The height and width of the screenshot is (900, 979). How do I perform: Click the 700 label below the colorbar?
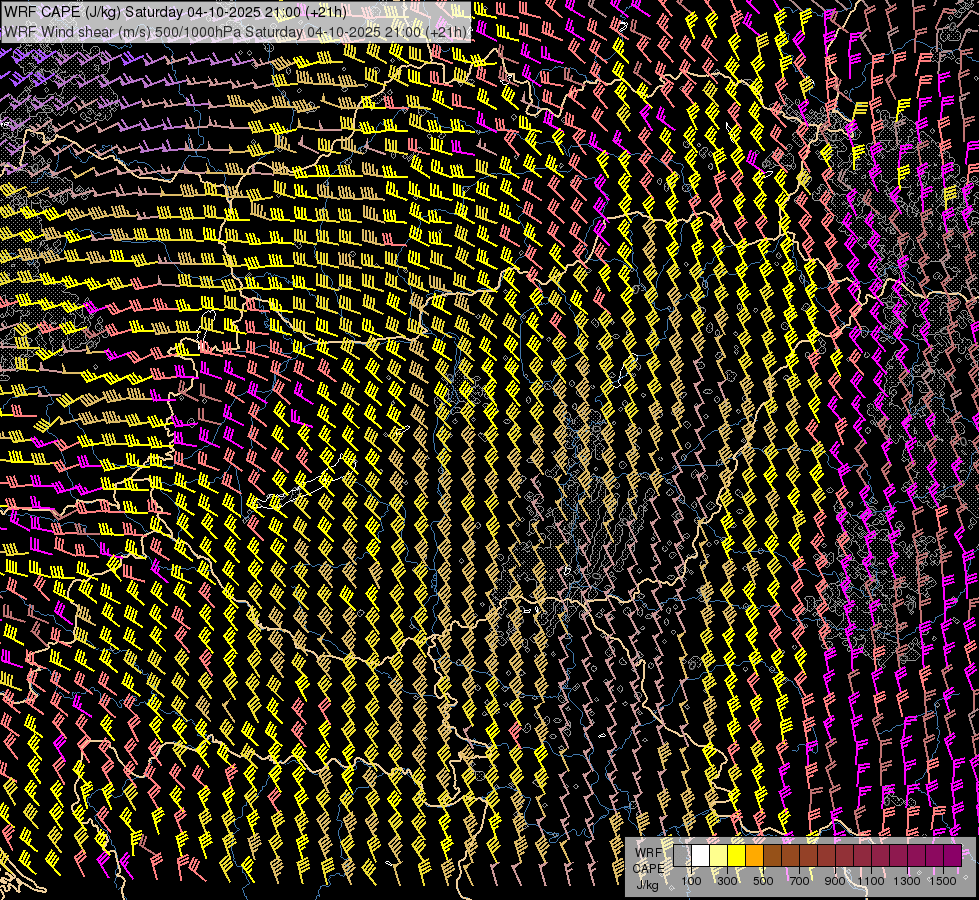coord(799,881)
